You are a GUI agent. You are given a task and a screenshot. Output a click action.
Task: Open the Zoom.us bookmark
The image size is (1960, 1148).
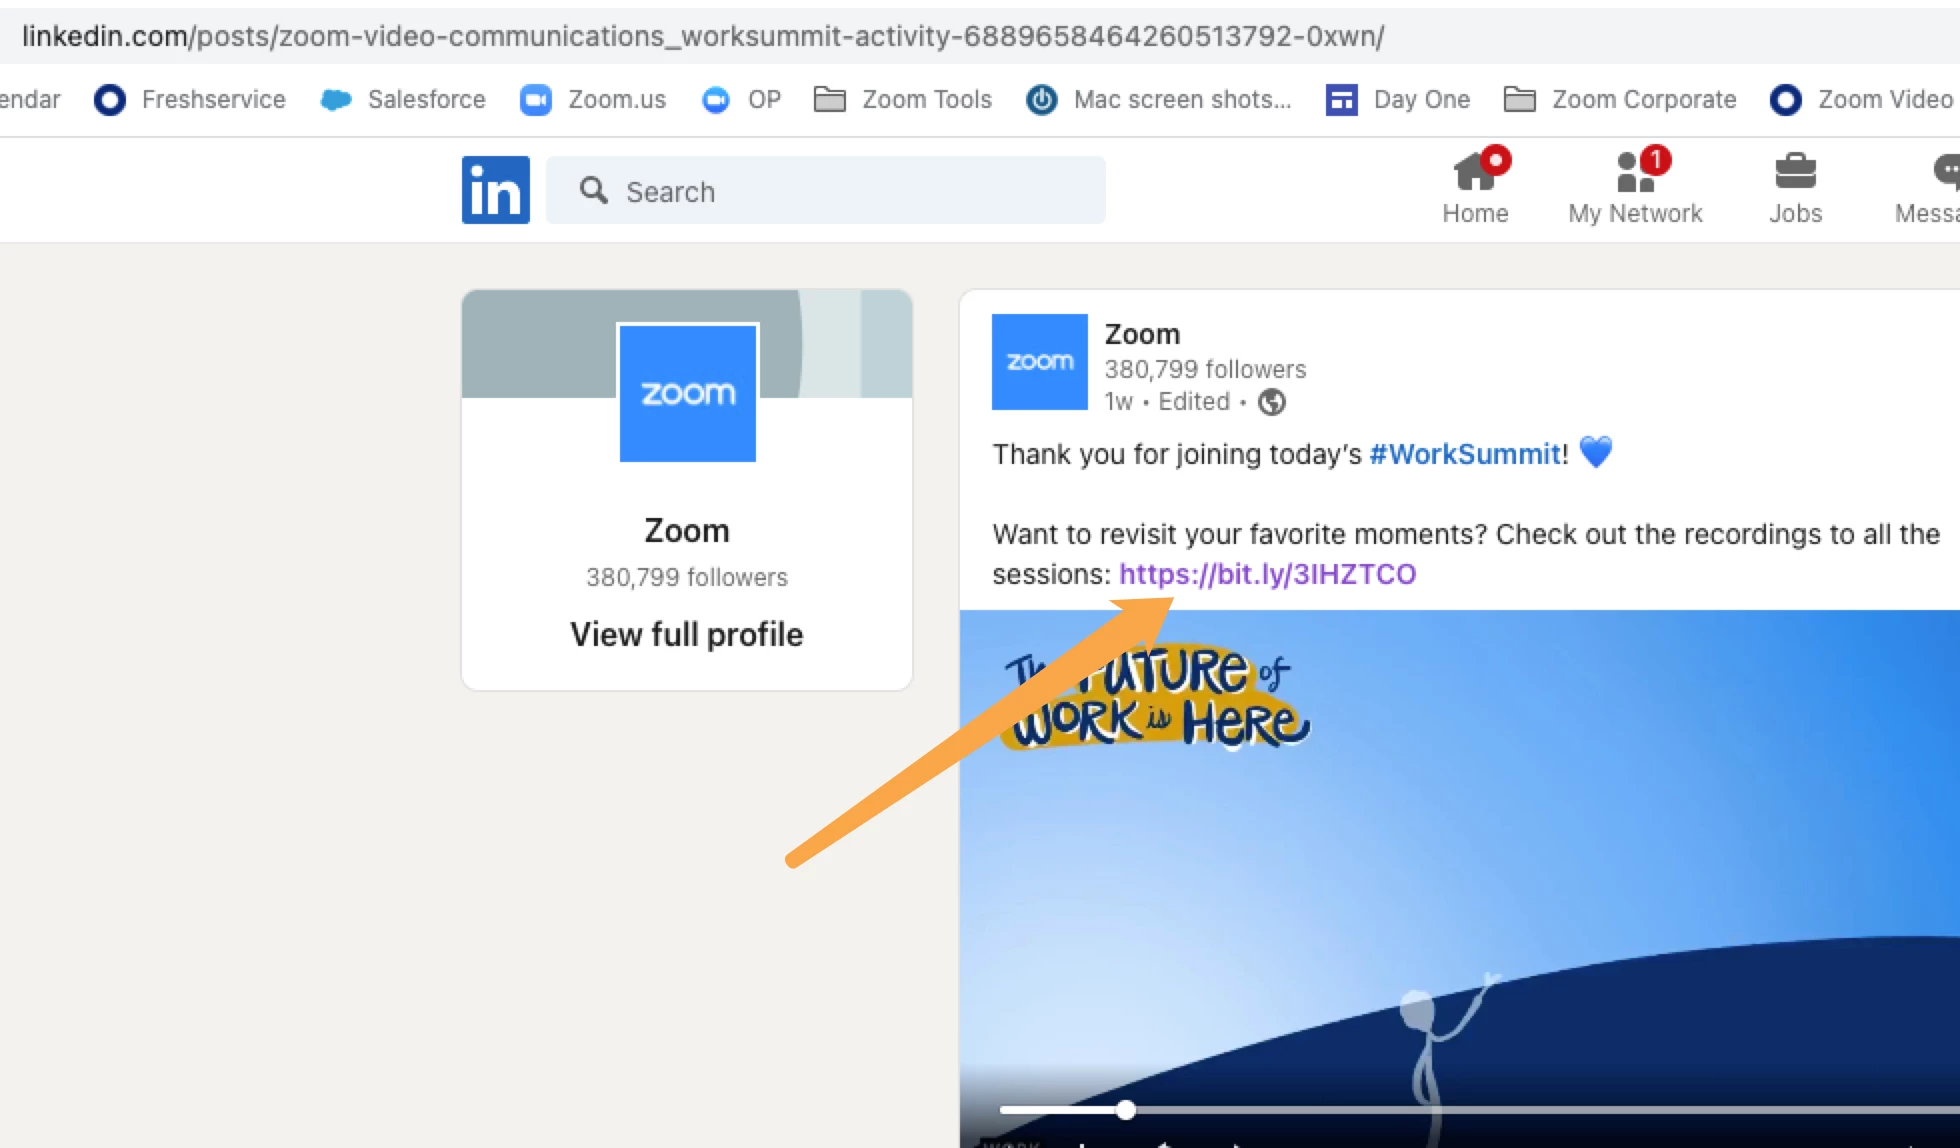[593, 100]
